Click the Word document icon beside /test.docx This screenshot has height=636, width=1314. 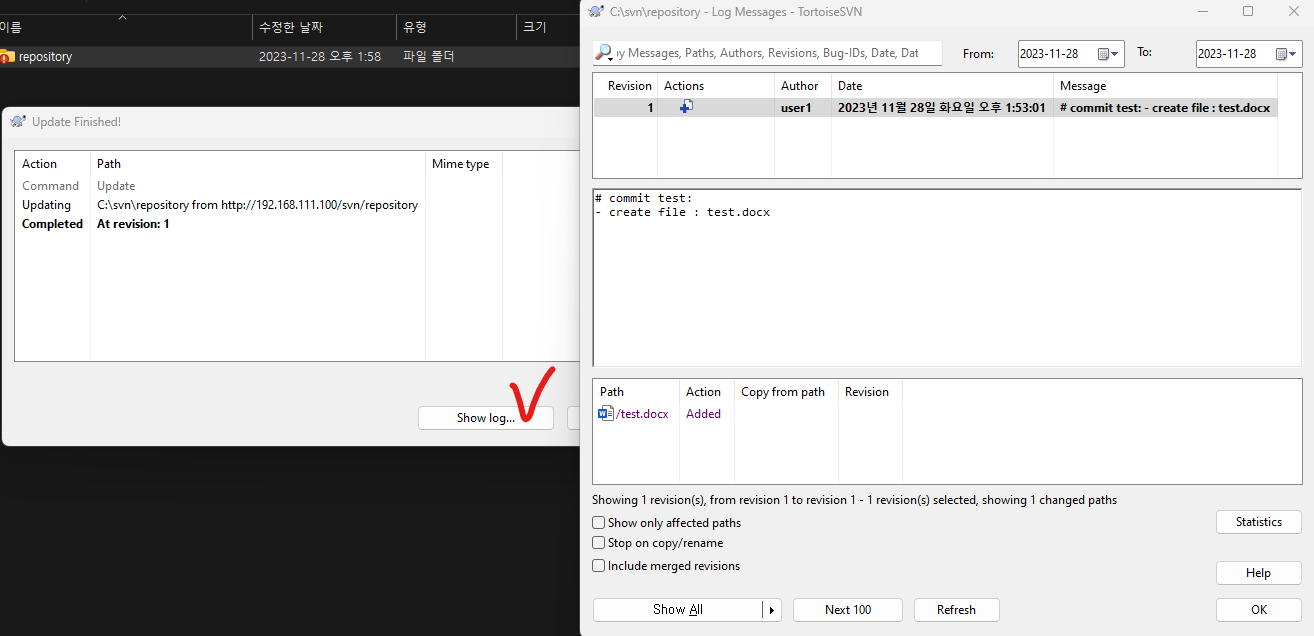606,413
